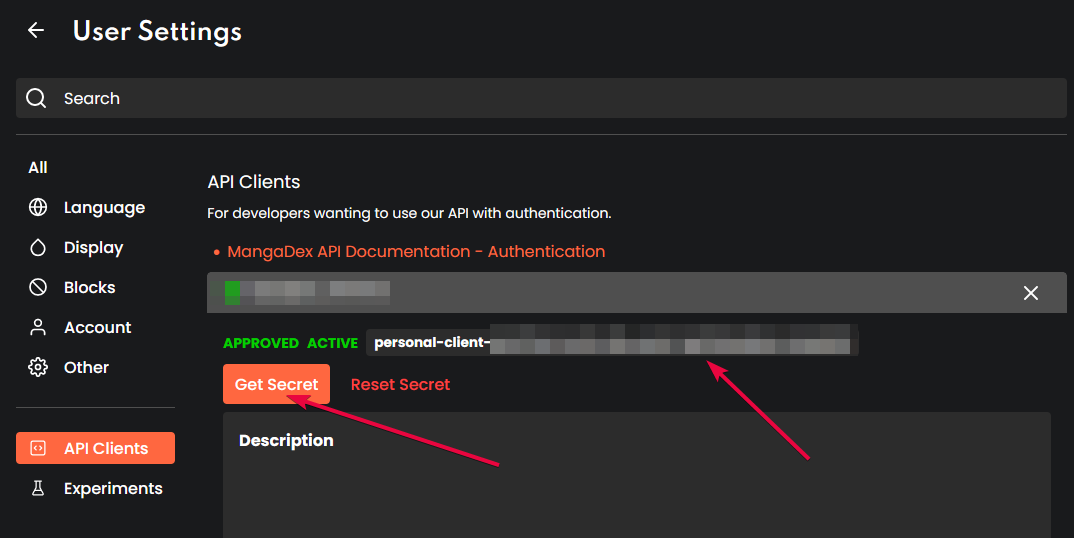The height and width of the screenshot is (538, 1074).
Task: Open the Account settings section
Action: coord(95,327)
